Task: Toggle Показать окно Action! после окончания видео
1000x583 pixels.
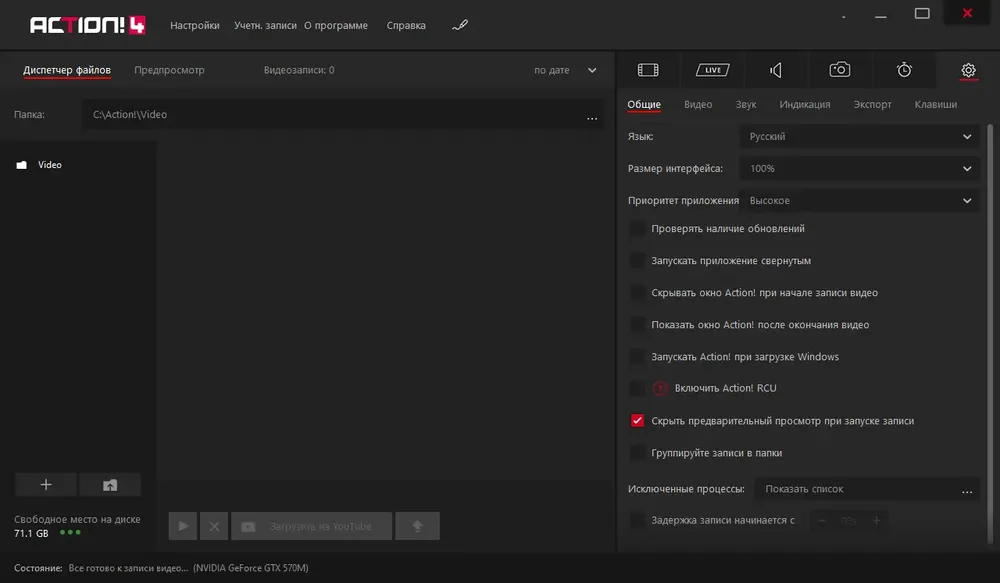Action: point(637,324)
